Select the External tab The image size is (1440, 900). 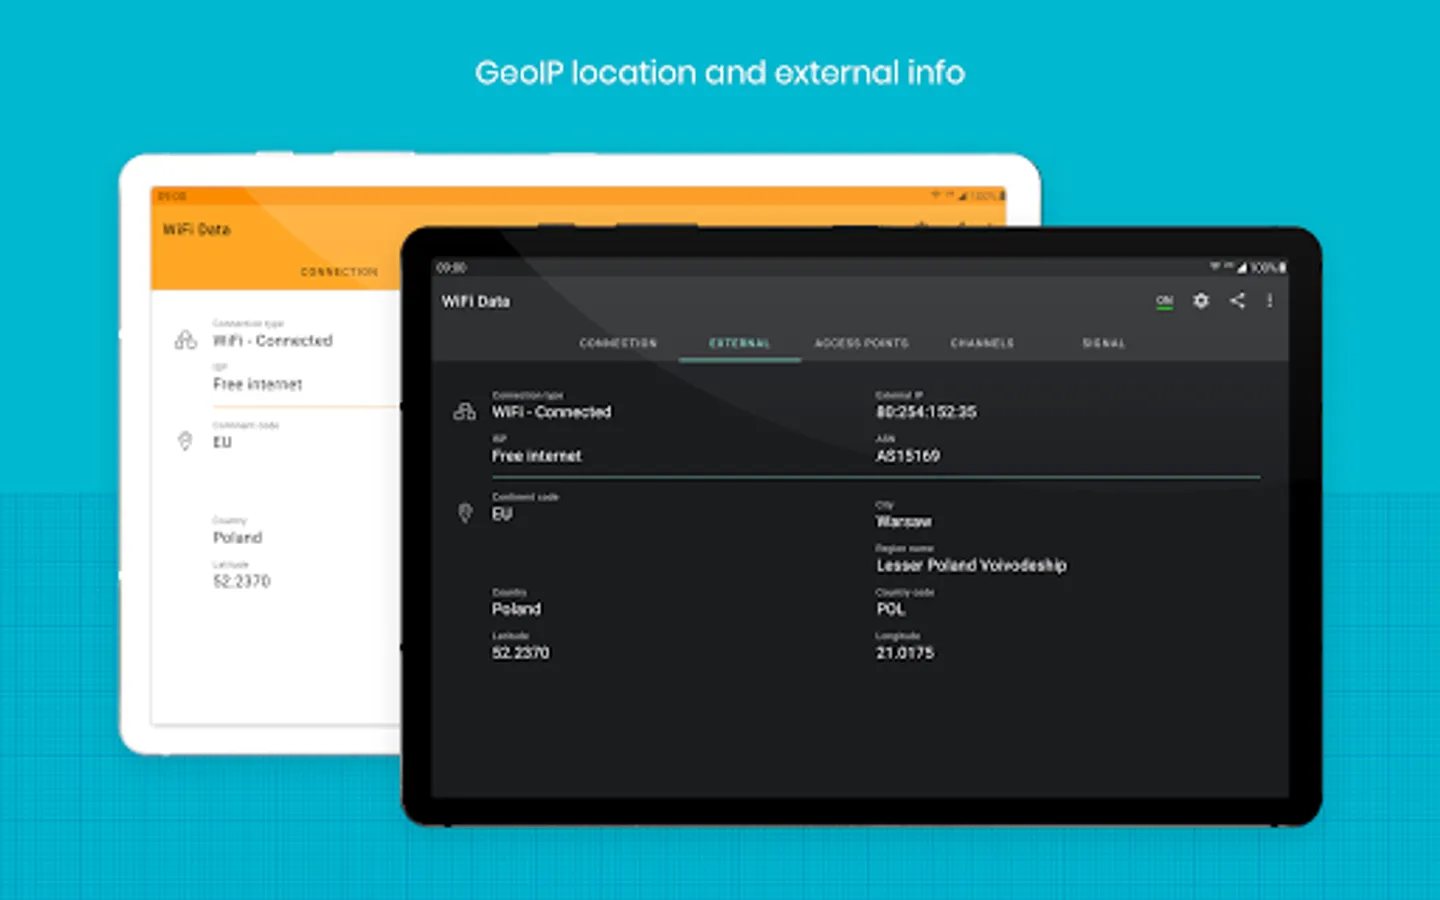tap(740, 343)
